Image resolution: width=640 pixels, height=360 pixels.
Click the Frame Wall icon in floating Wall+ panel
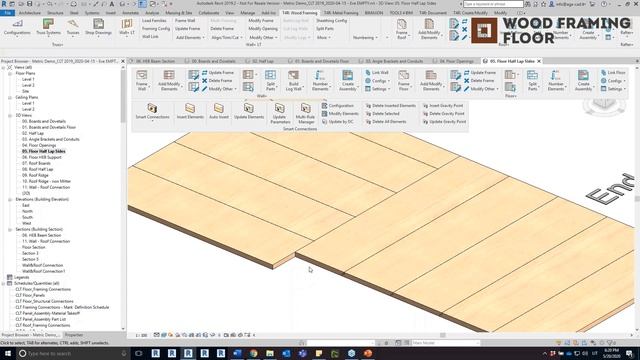click(142, 80)
